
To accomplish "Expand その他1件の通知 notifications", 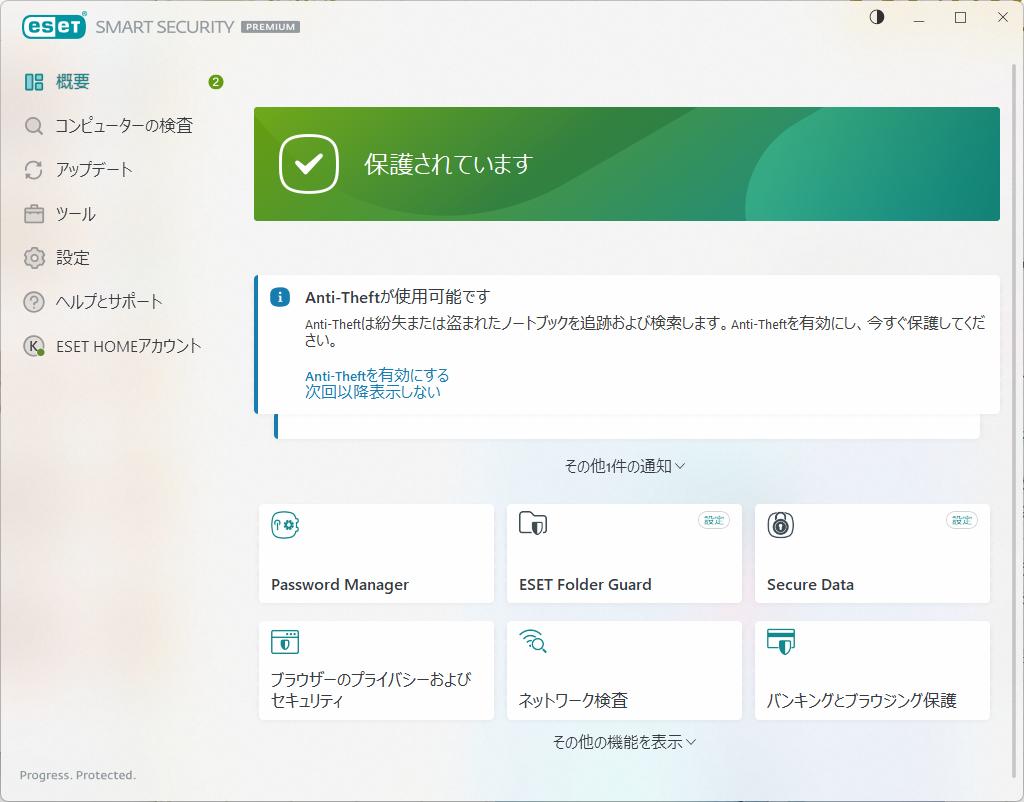I will point(624,466).
